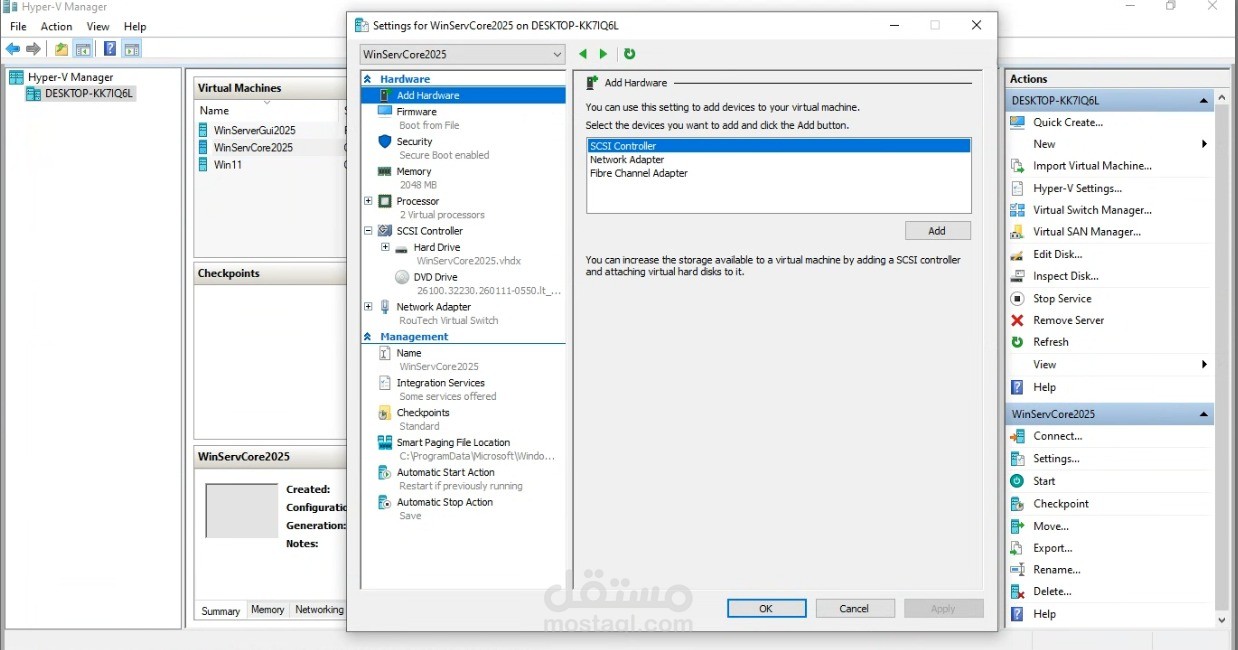Open the Help menu in menu bar
This screenshot has width=1238, height=650.
pyautogui.click(x=135, y=27)
